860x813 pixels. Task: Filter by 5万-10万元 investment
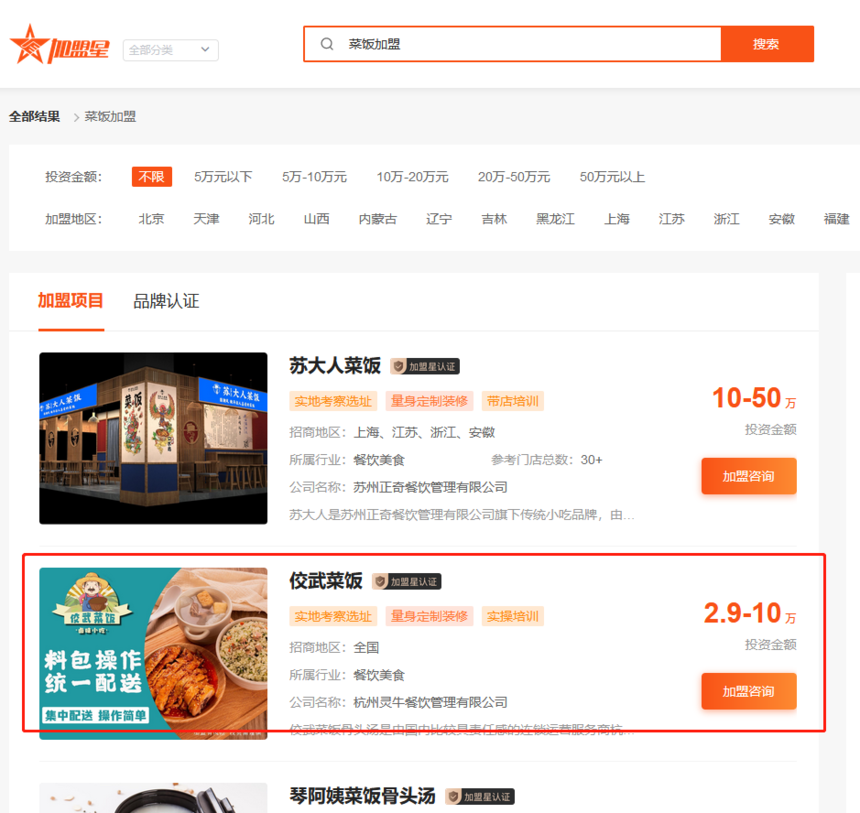315,177
